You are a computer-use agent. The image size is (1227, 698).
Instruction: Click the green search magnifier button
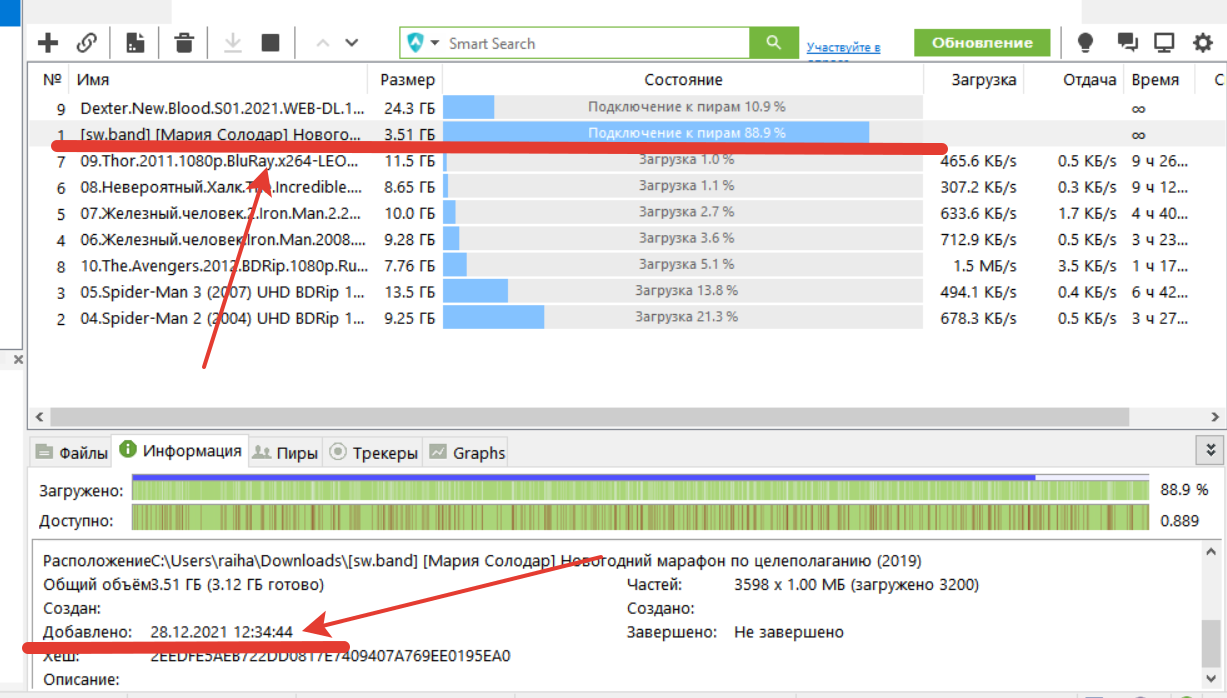click(x=773, y=43)
